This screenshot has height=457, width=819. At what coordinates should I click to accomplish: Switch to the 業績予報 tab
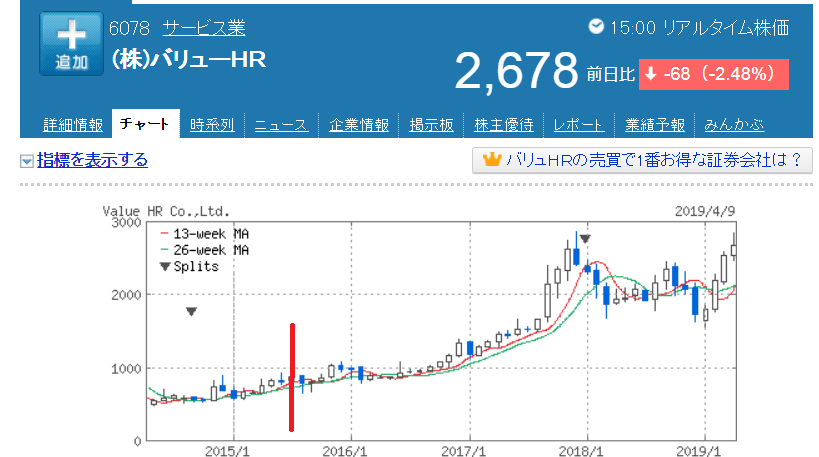pyautogui.click(x=654, y=125)
